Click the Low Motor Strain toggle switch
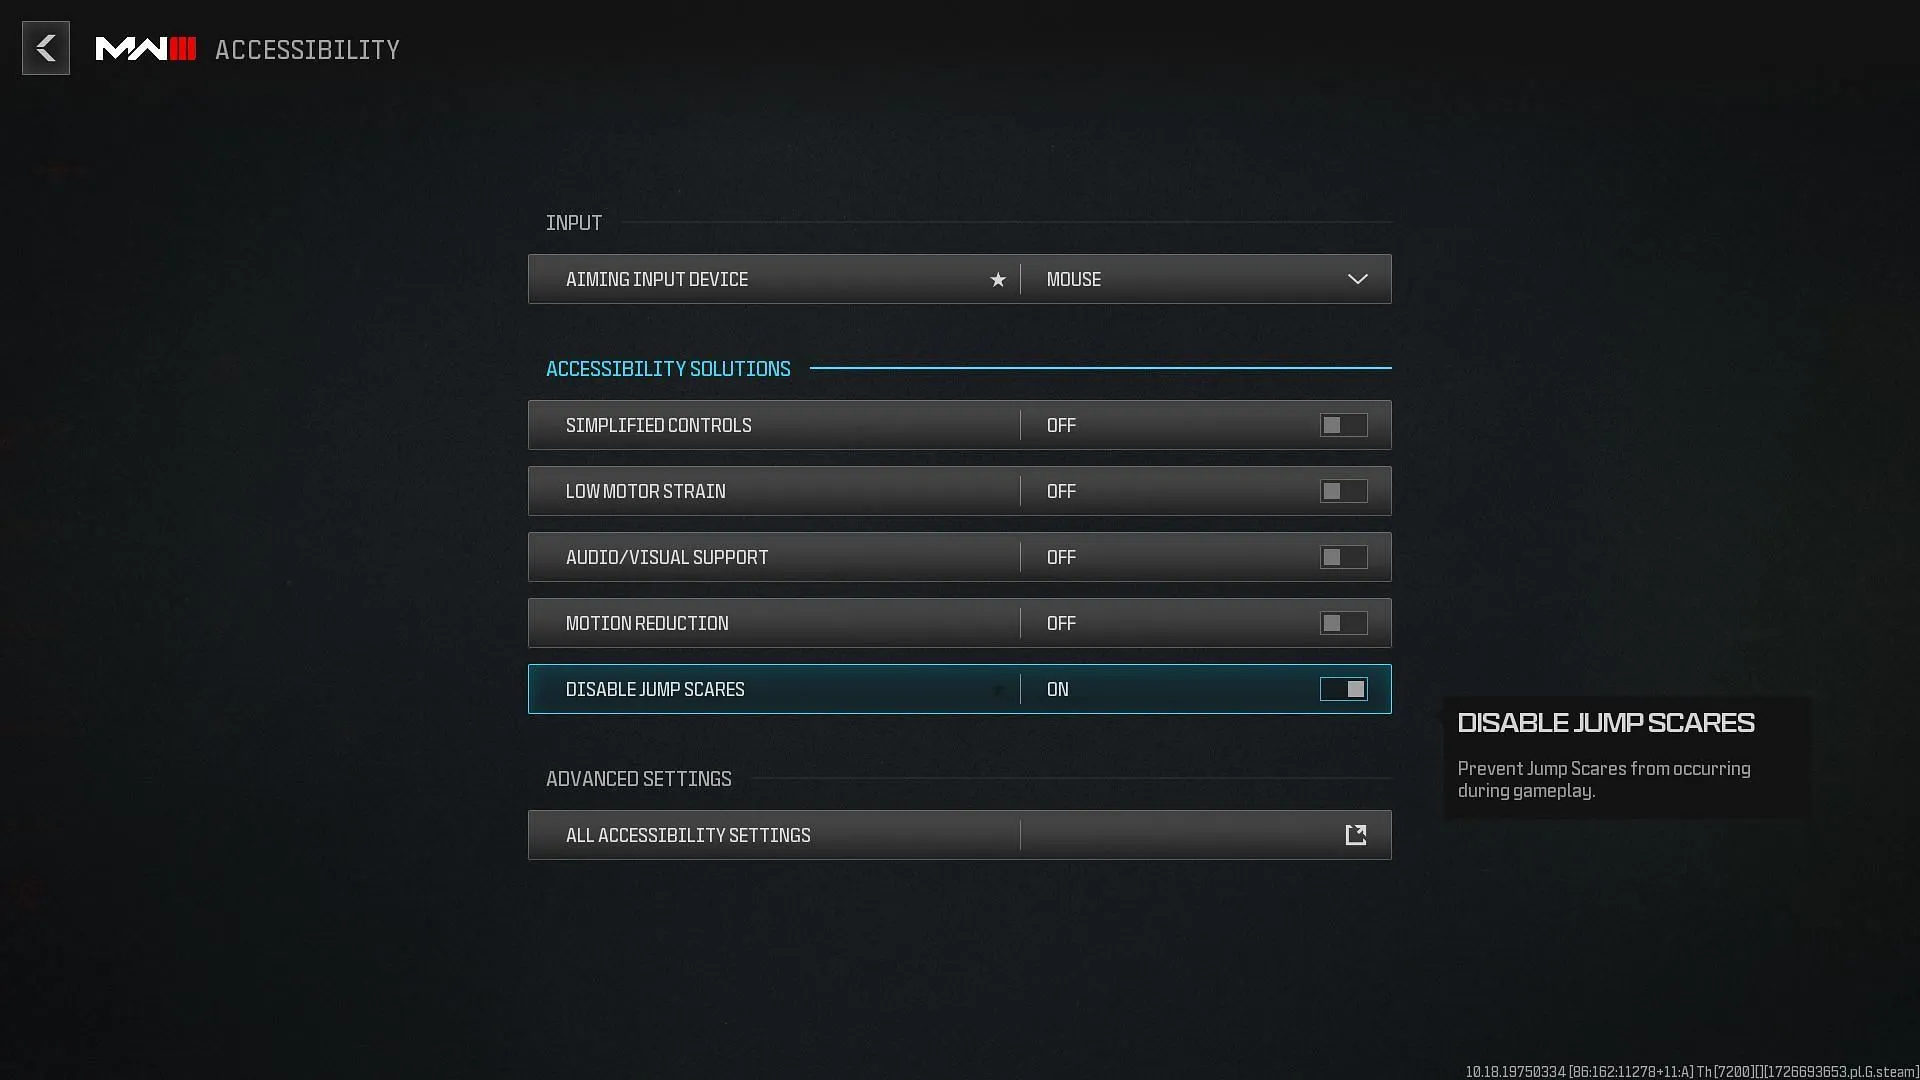 click(1344, 491)
